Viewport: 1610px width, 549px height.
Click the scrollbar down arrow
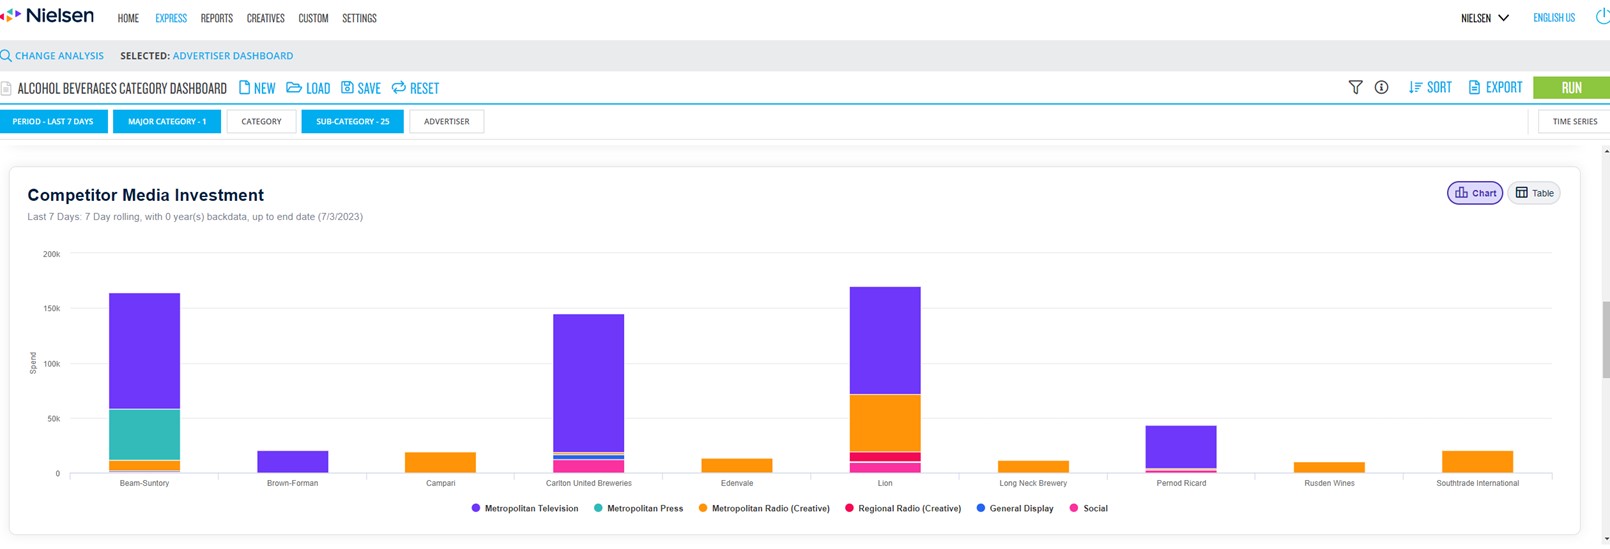pos(1606,539)
